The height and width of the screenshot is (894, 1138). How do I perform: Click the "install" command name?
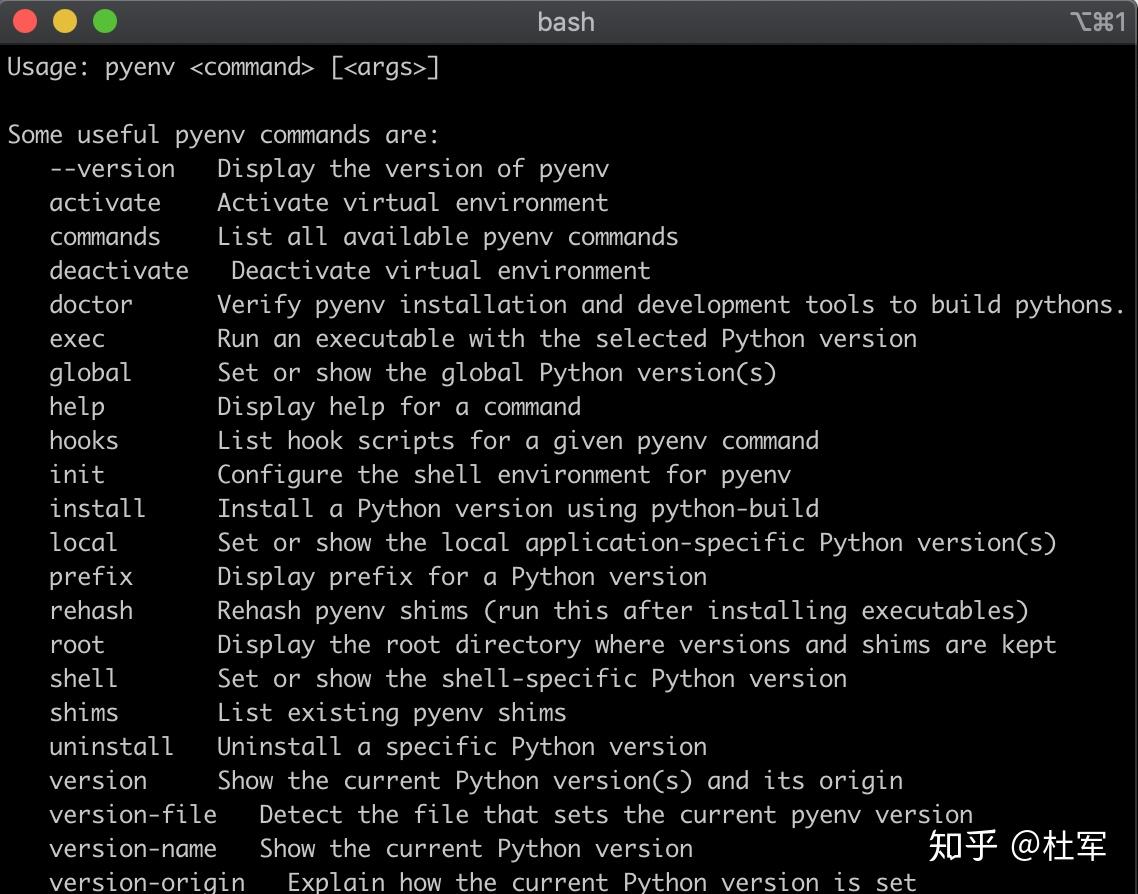(98, 509)
